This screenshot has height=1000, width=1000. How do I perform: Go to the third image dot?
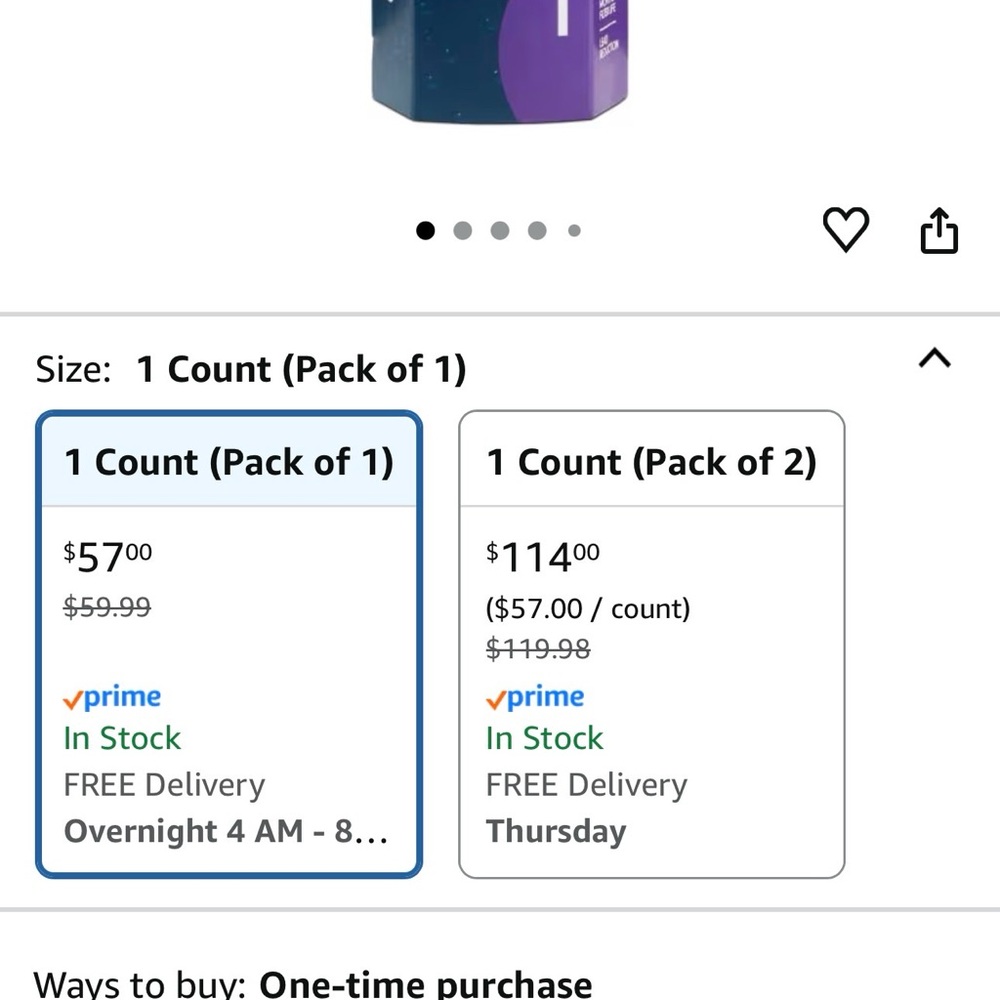click(x=500, y=230)
